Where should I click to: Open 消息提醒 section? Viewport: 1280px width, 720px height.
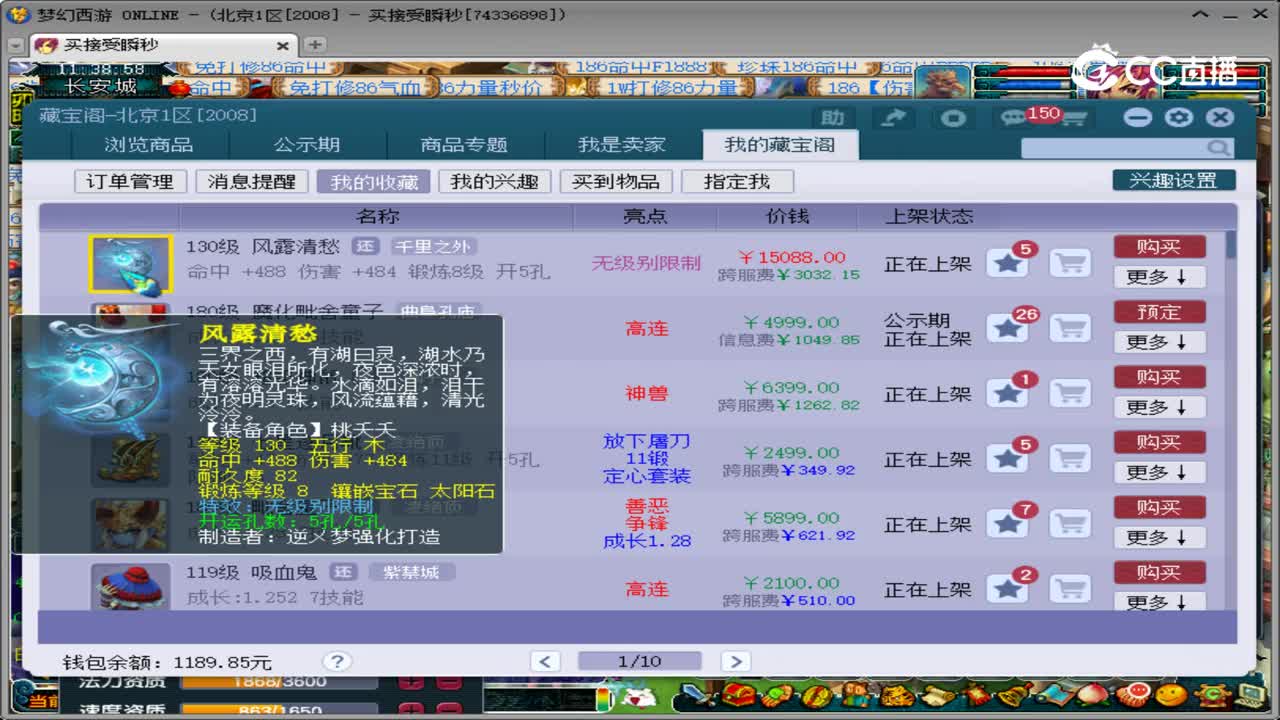coord(251,182)
